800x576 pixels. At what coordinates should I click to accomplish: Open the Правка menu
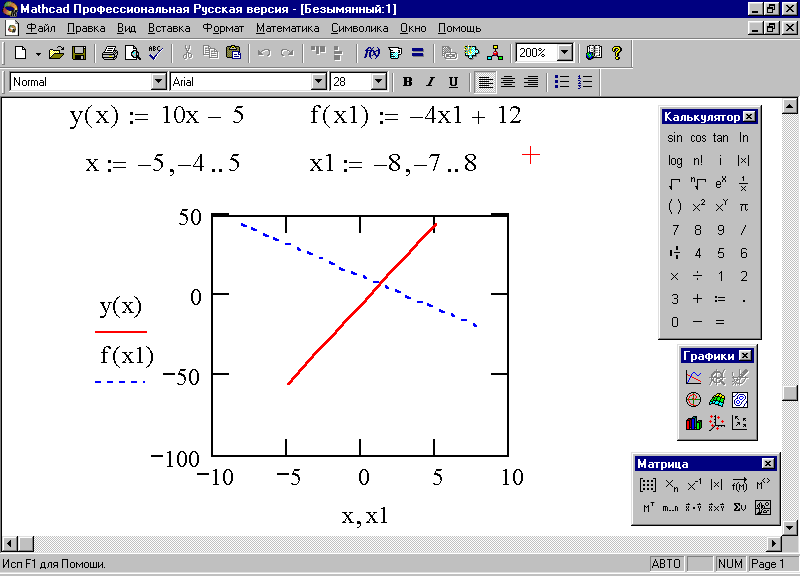click(x=86, y=28)
